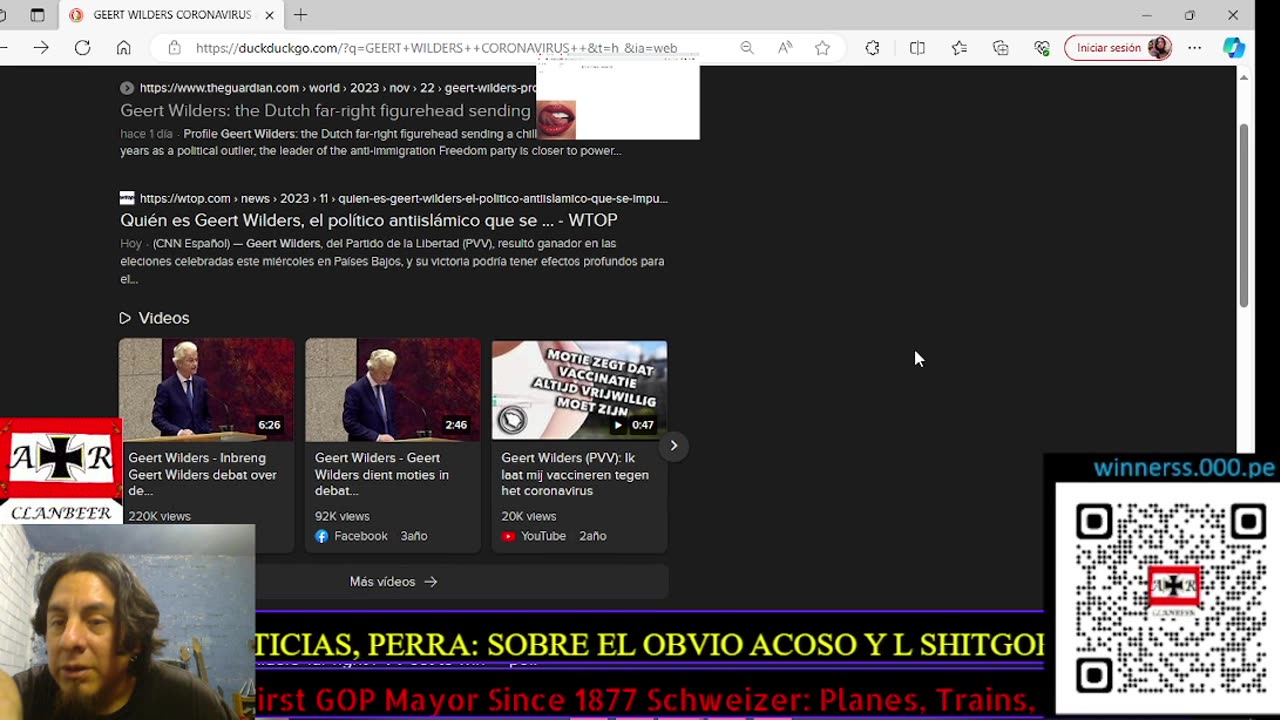Click the '220K views' text
The height and width of the screenshot is (720, 1280).
point(159,516)
